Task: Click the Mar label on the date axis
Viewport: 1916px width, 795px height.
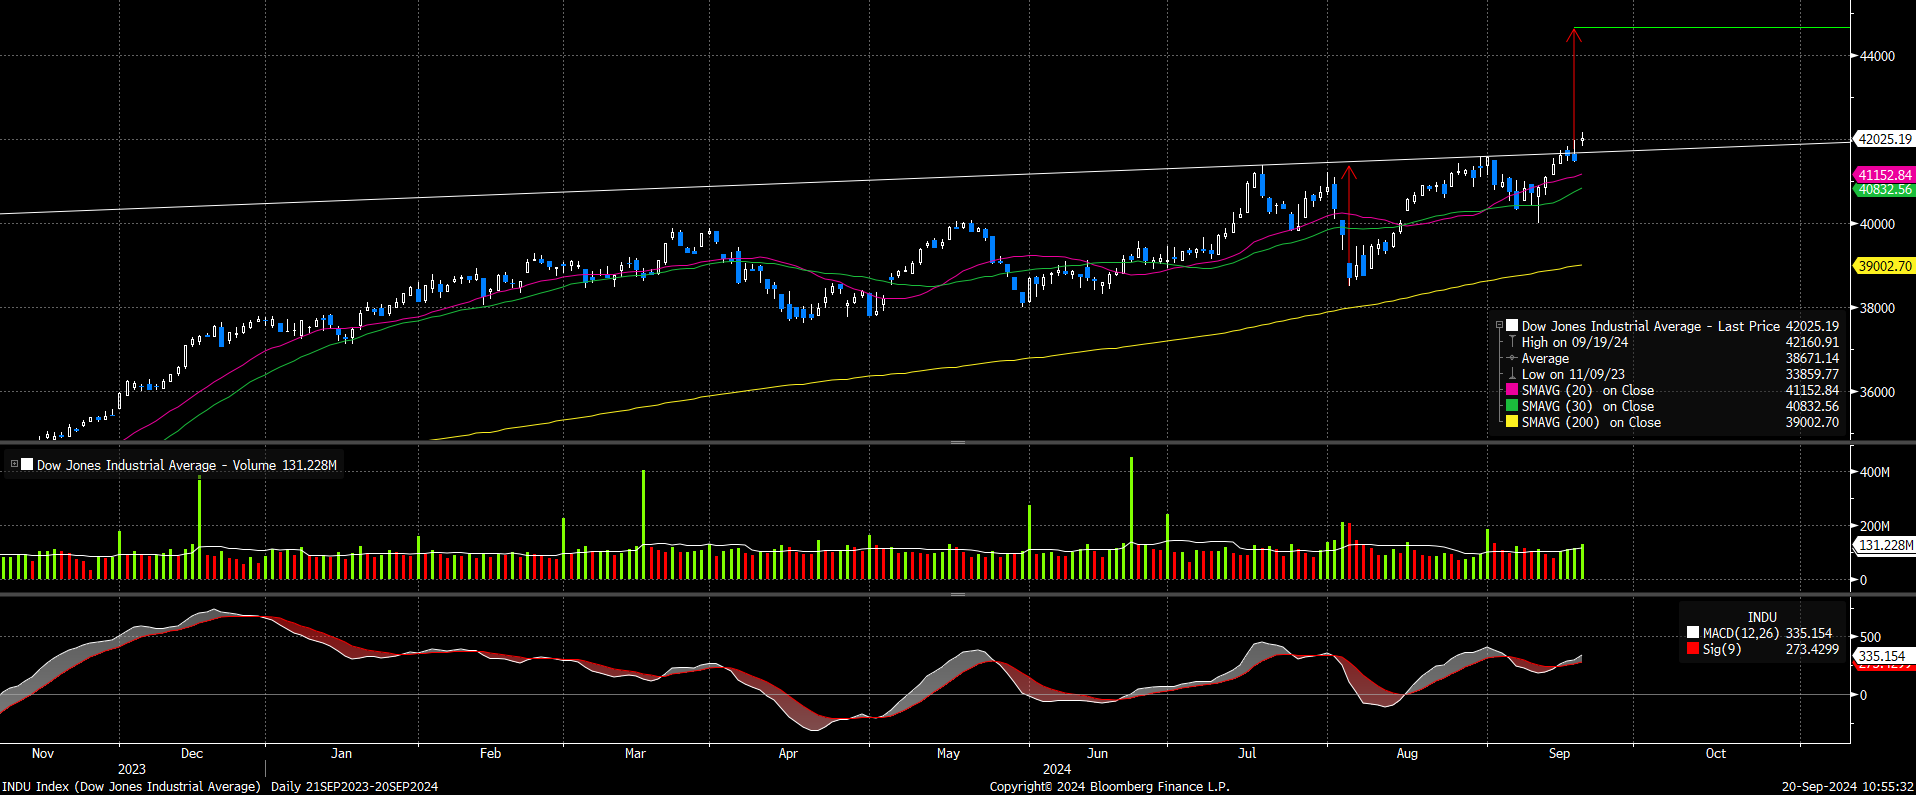Action: [635, 753]
